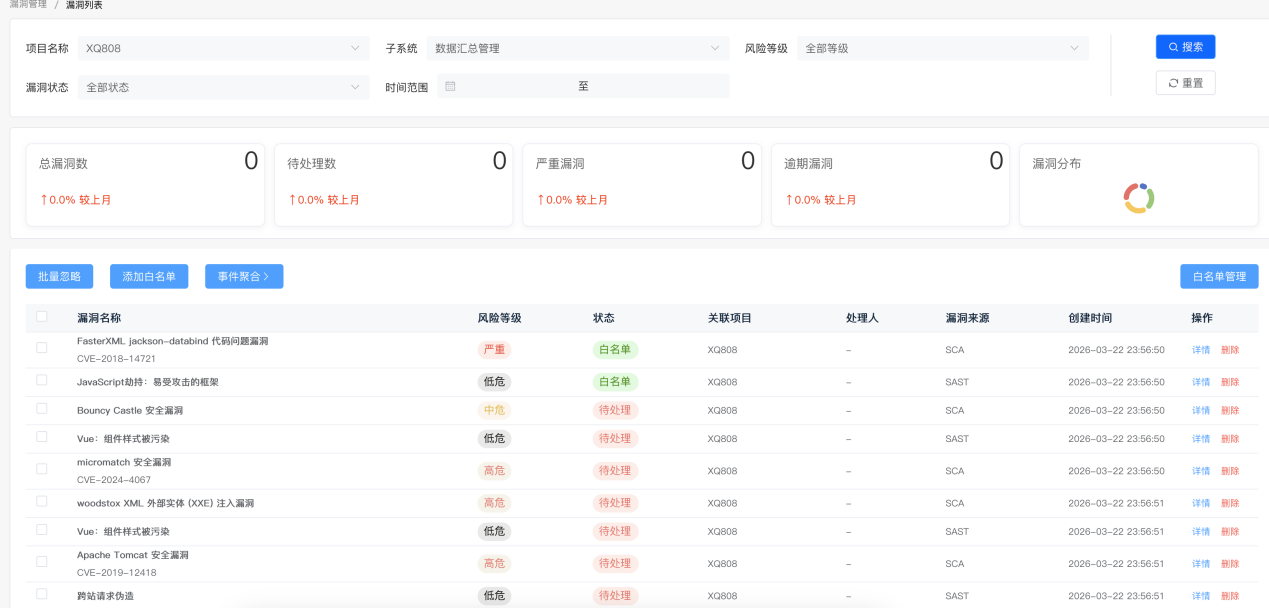Click the calendar icon in 时间范围 field
The width and height of the screenshot is (1269, 608).
[x=450, y=87]
